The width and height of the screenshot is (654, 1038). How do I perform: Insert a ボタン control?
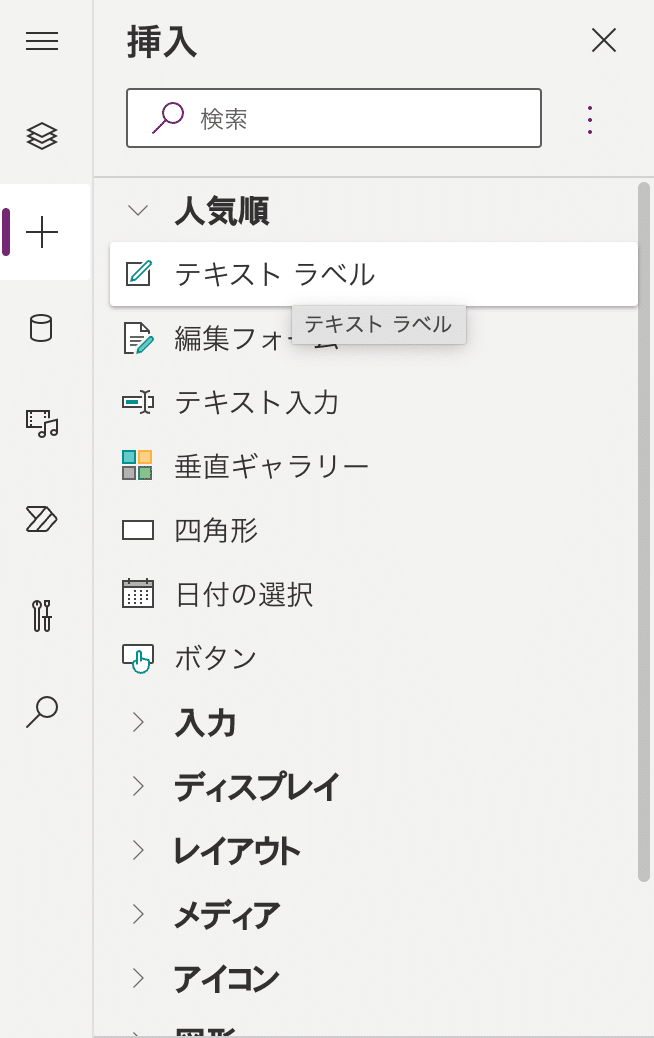click(x=216, y=657)
